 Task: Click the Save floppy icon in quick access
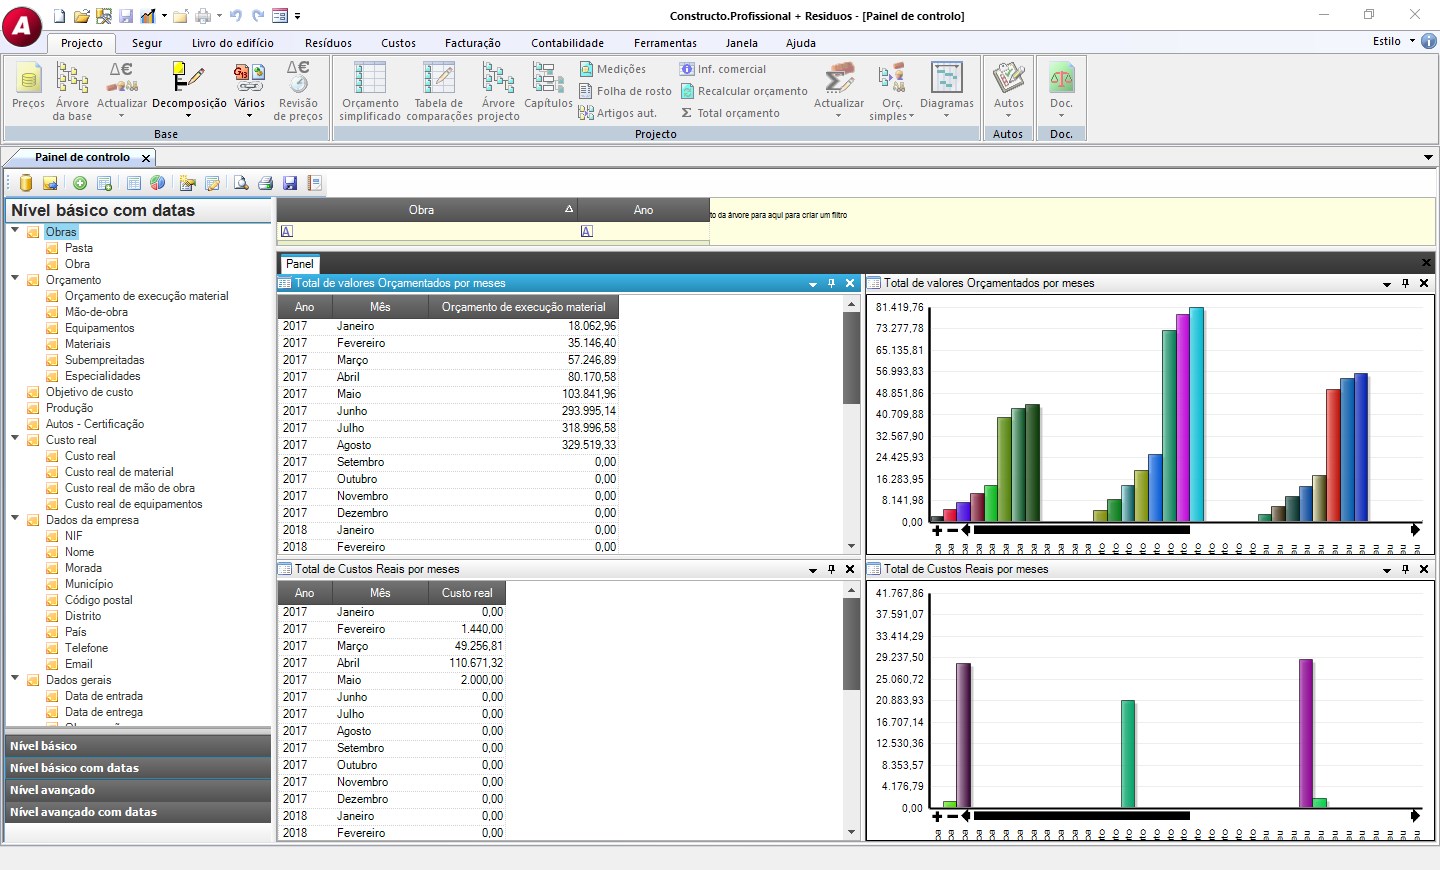pyautogui.click(x=126, y=16)
